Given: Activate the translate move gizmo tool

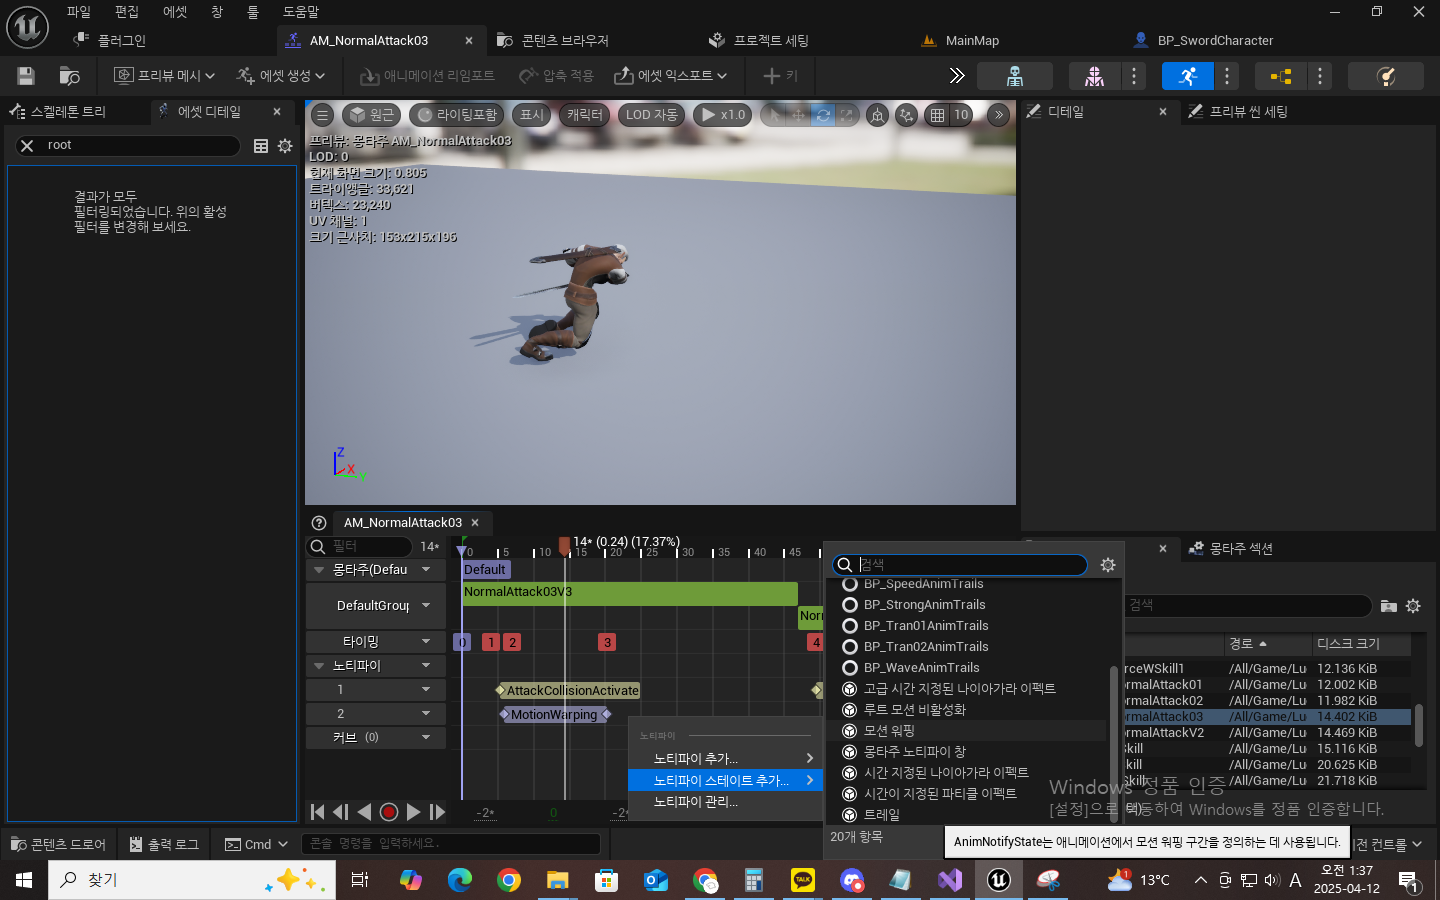Looking at the screenshot, I should tap(798, 115).
